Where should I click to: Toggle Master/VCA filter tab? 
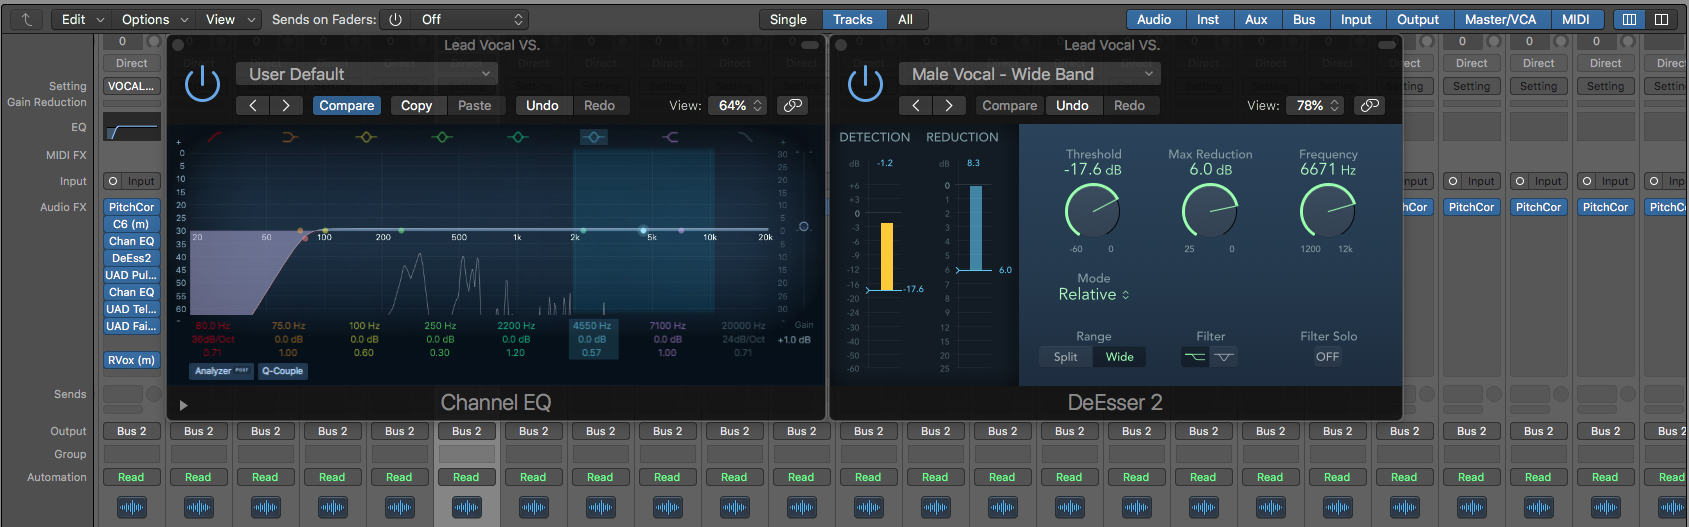coord(1501,19)
